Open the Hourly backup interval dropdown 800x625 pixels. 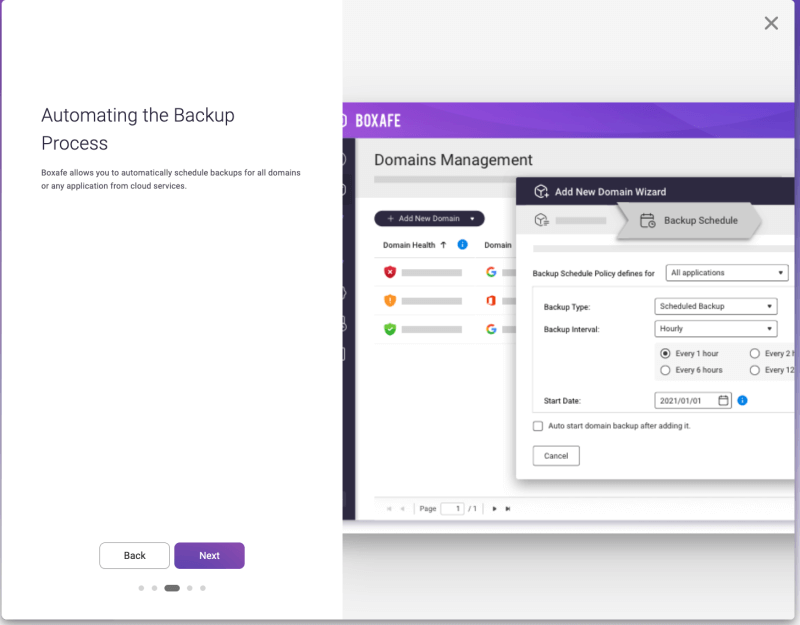pos(716,328)
